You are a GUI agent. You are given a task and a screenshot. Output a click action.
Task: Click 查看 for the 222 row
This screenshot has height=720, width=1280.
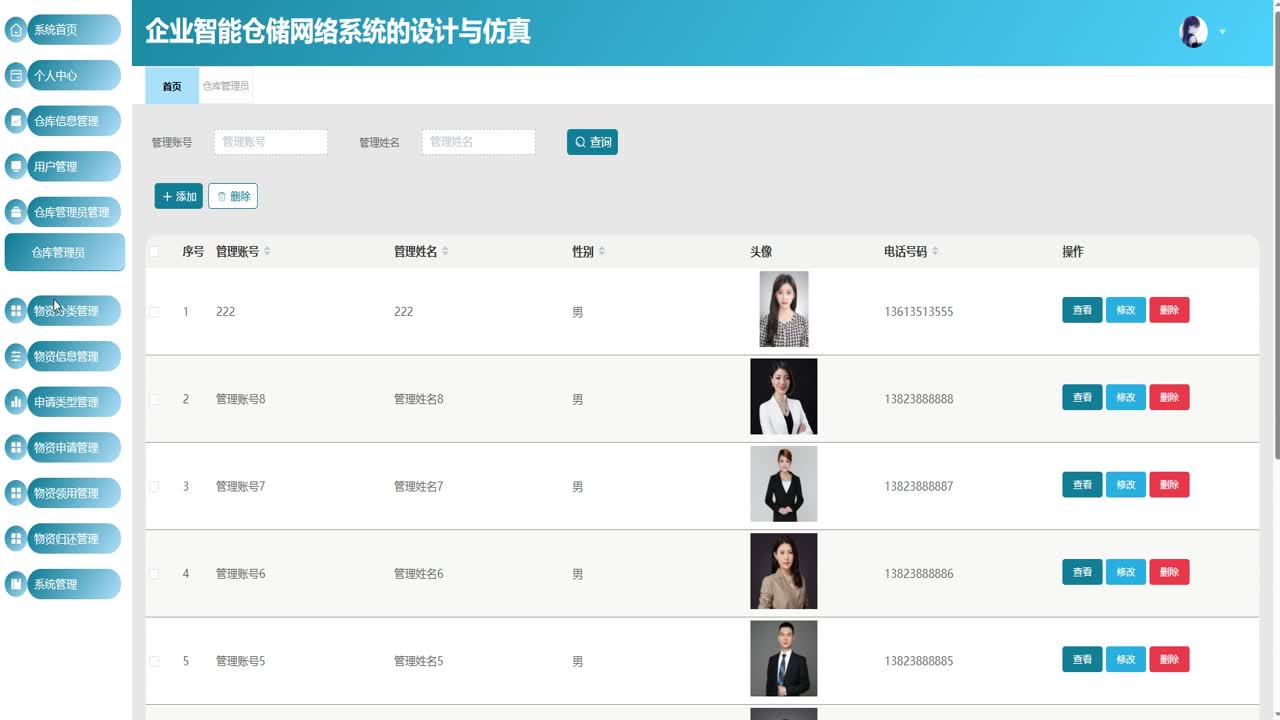click(1082, 310)
